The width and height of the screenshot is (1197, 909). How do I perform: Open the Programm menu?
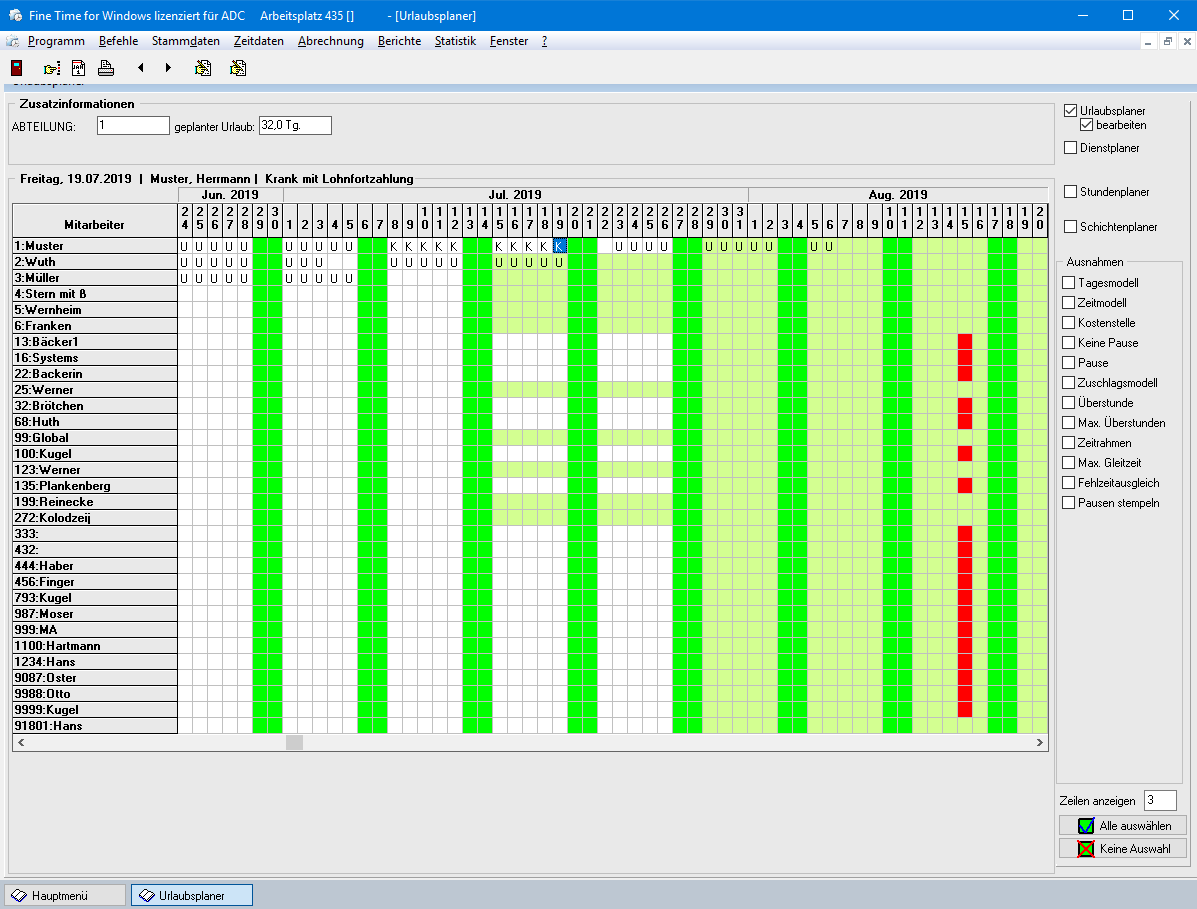coord(56,41)
